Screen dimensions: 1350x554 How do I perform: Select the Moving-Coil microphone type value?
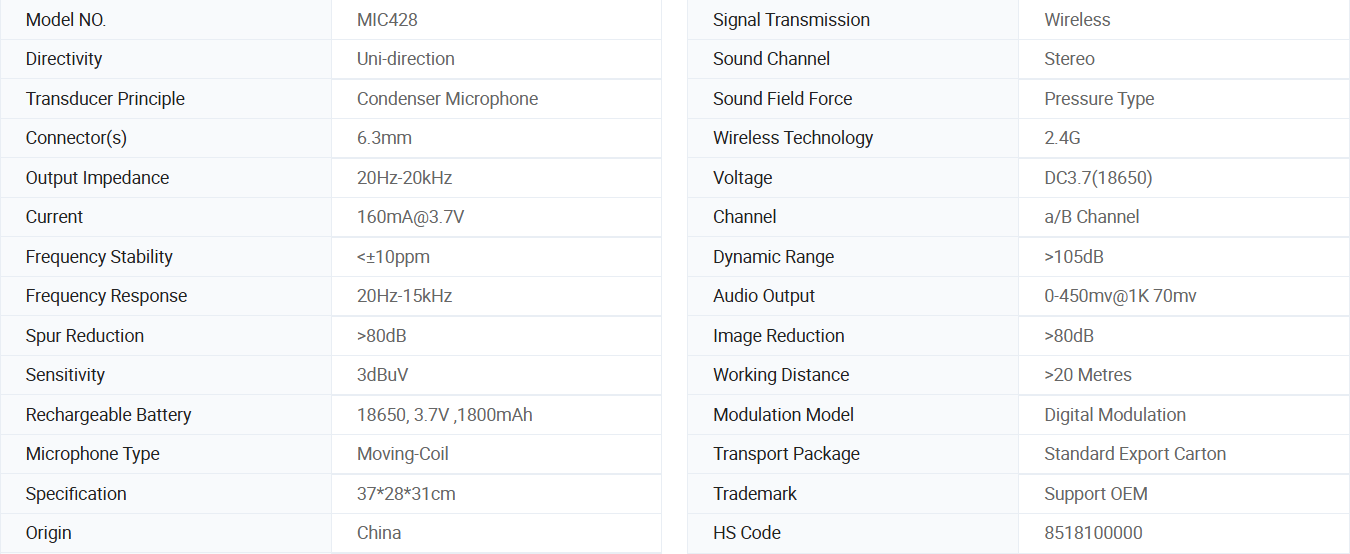click(402, 454)
